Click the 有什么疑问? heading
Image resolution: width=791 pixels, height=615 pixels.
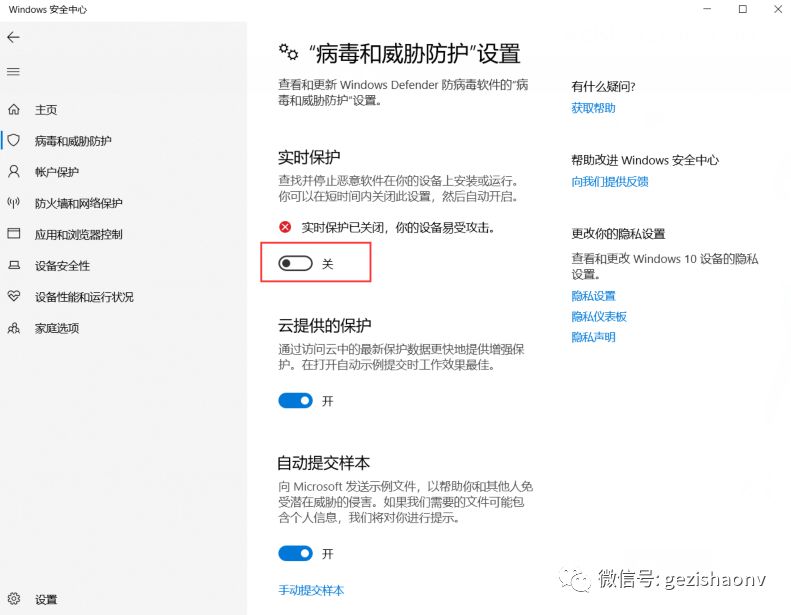pos(603,86)
